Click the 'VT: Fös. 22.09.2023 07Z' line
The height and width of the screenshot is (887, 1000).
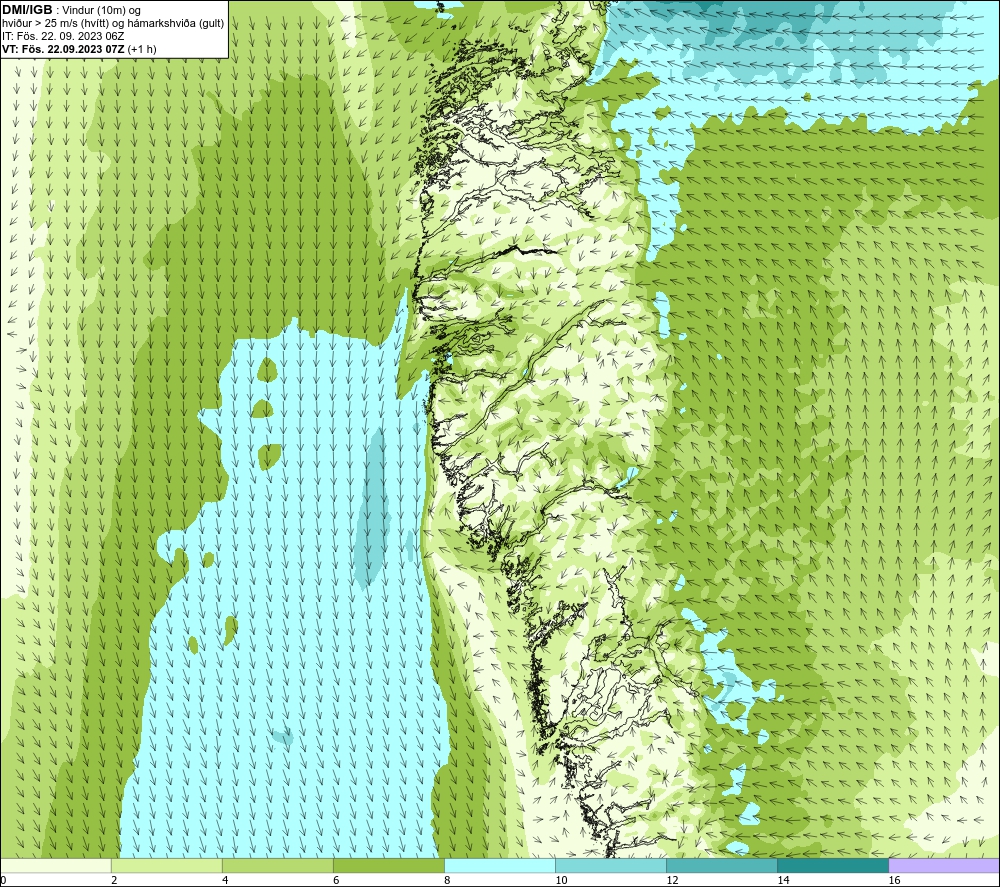[79, 49]
